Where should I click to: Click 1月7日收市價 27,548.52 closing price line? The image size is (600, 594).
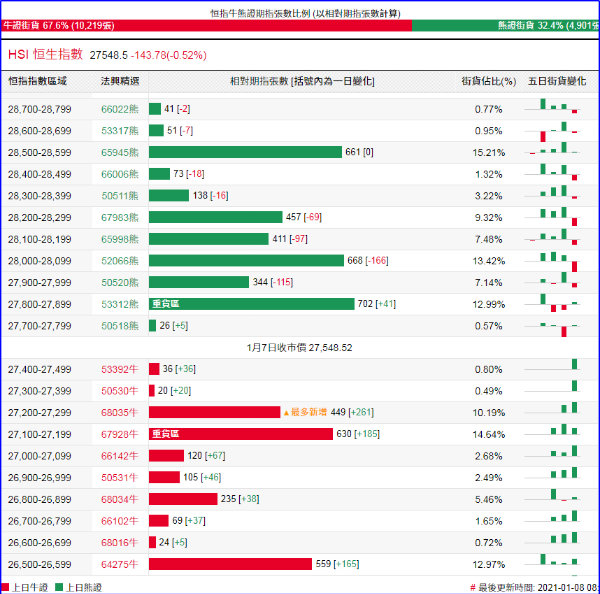[x=299, y=348]
